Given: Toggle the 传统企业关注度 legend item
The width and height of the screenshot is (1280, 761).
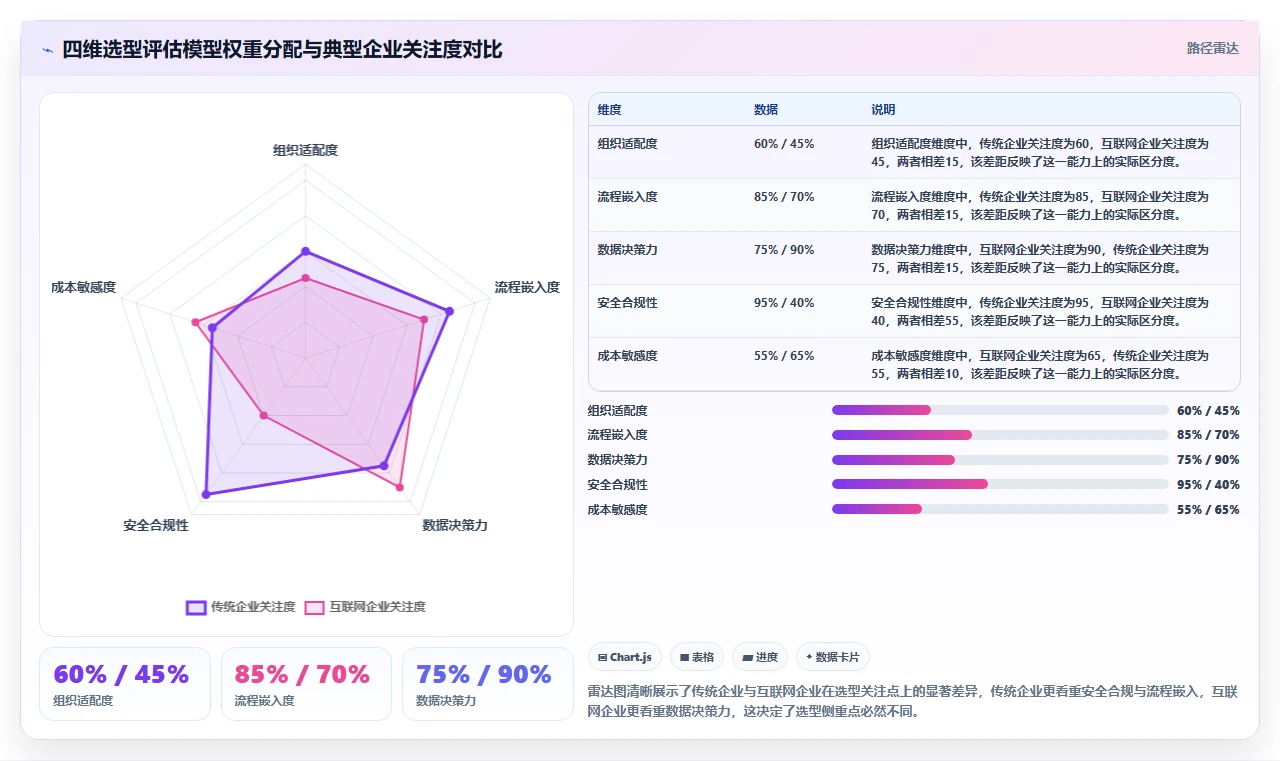Looking at the screenshot, I should [241, 607].
